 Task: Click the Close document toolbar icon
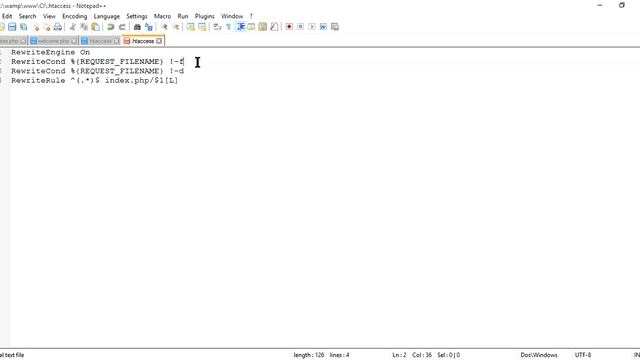(36, 27)
